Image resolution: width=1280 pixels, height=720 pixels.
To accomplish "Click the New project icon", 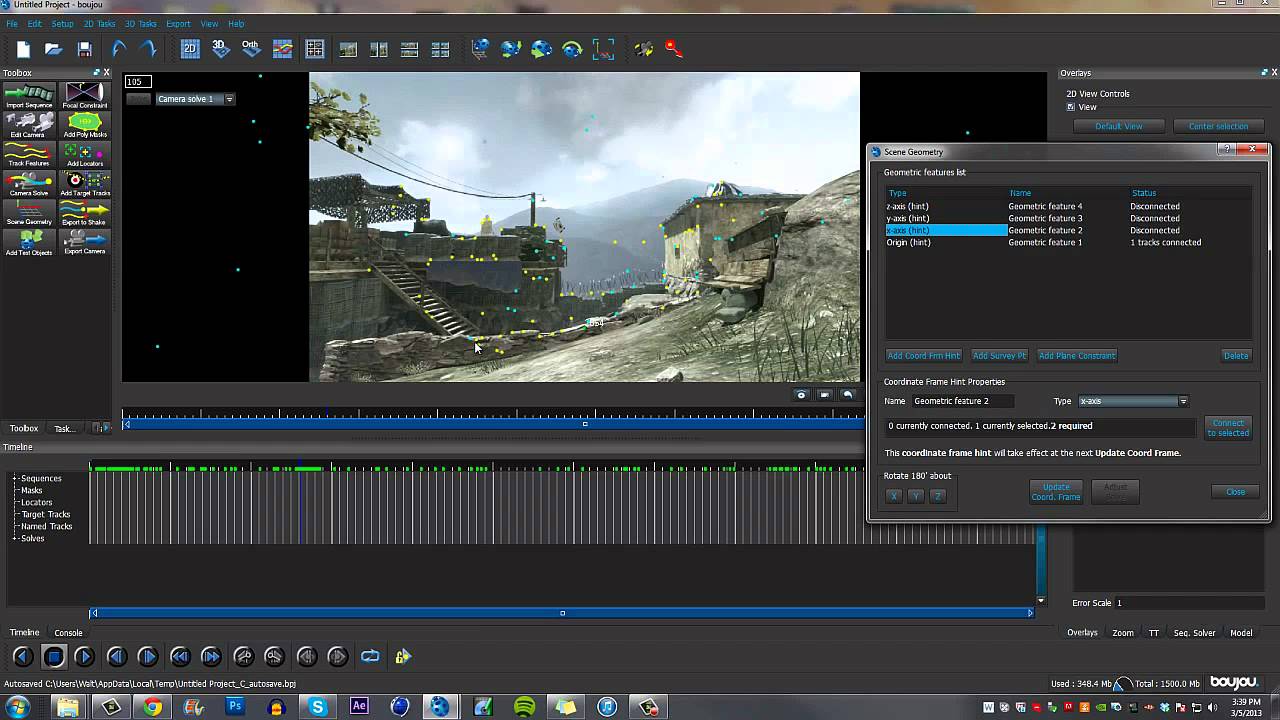I will [x=23, y=49].
